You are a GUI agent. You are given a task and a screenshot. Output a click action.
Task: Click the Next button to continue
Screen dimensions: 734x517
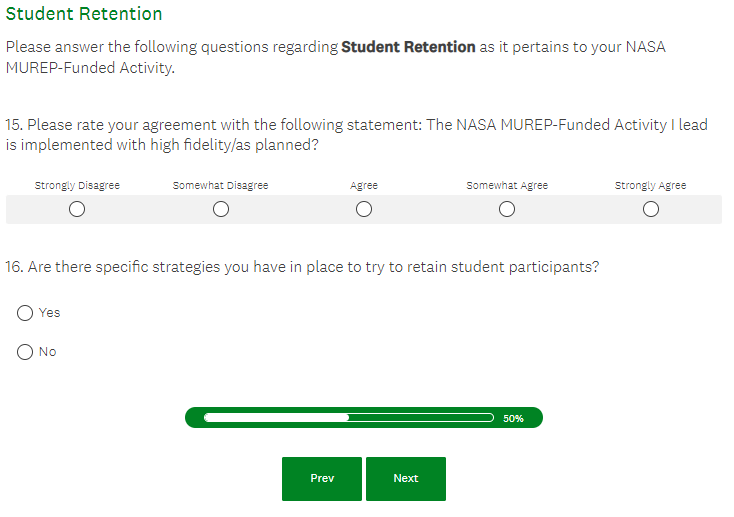(x=406, y=479)
